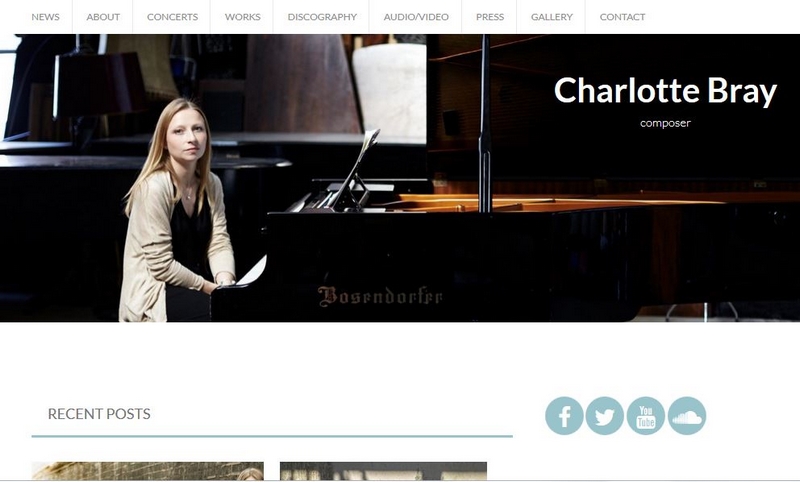This screenshot has height=482, width=800.
Task: Open the Facebook social icon
Action: (x=564, y=416)
